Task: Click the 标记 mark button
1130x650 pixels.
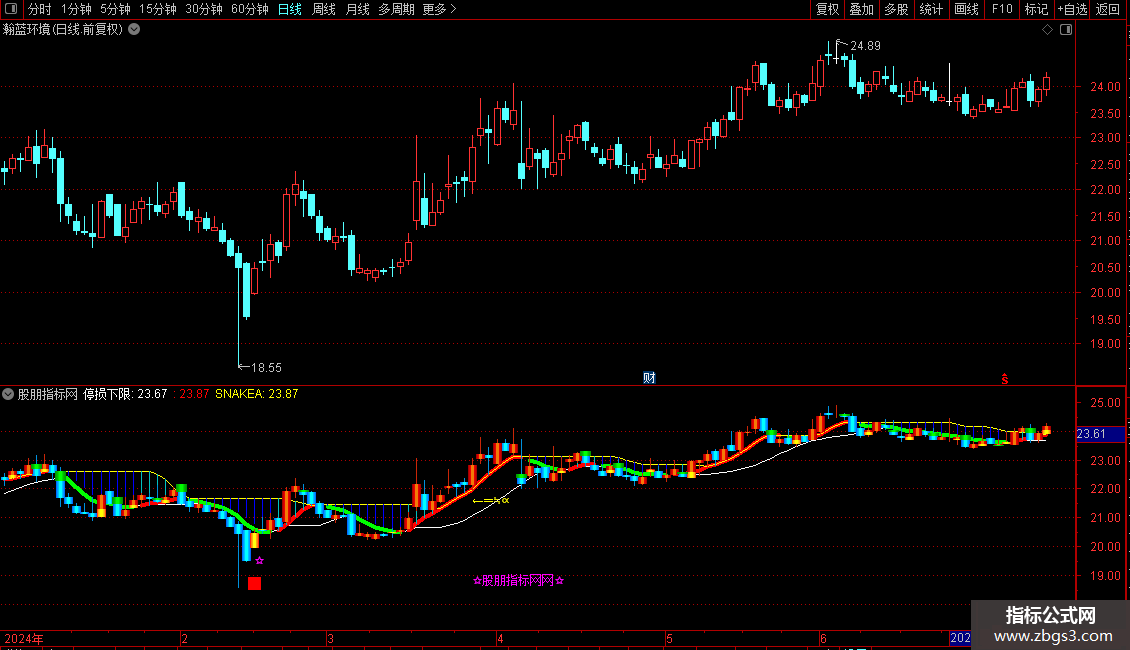Action: tap(1036, 9)
